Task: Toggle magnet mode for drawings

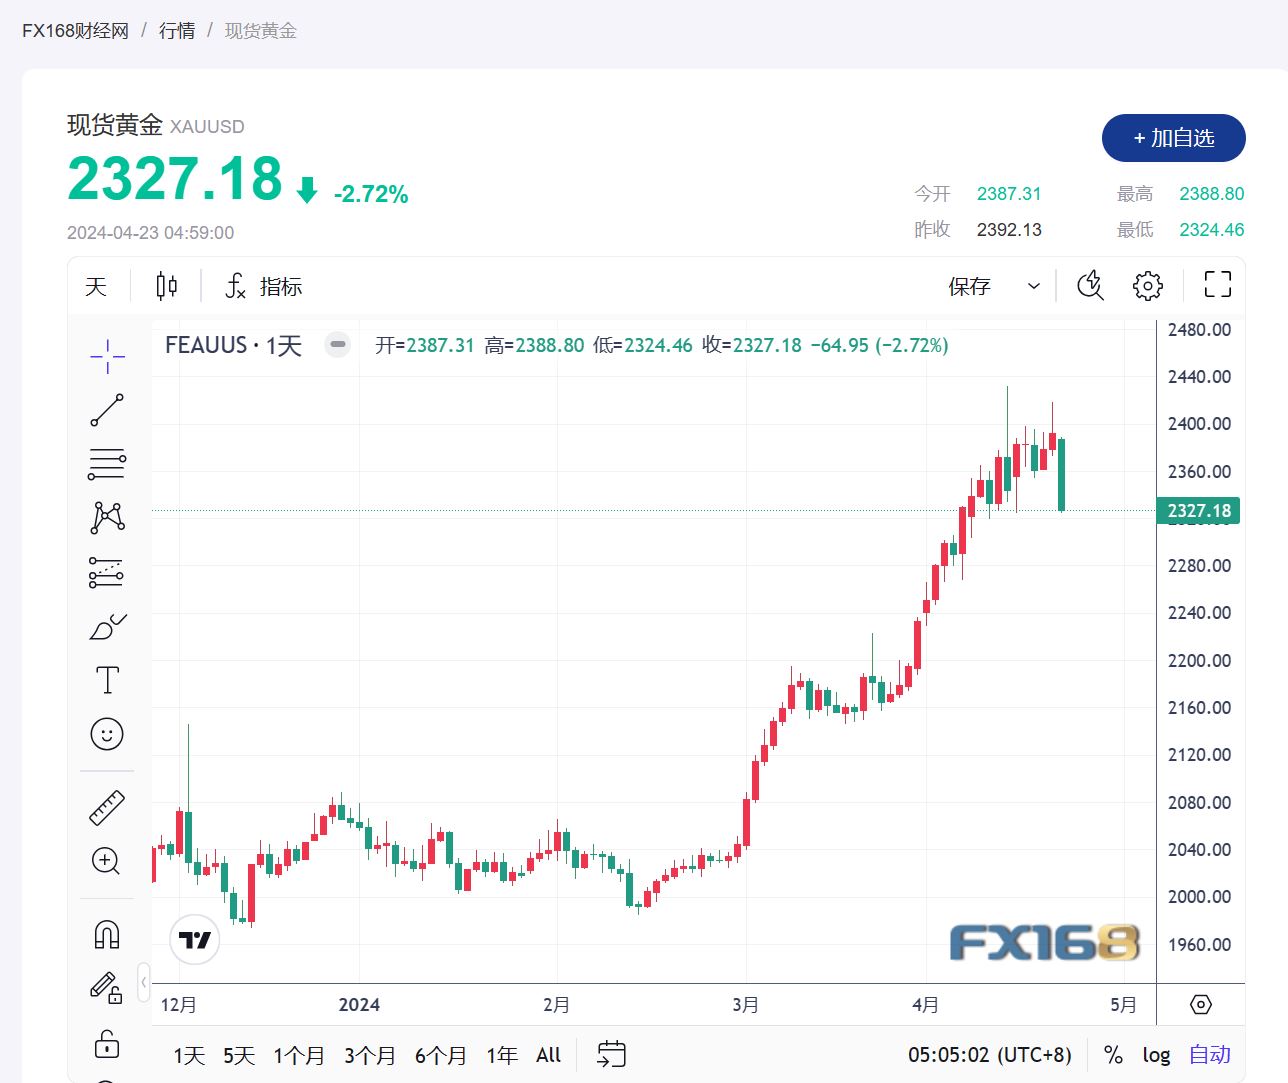Action: click(x=107, y=933)
